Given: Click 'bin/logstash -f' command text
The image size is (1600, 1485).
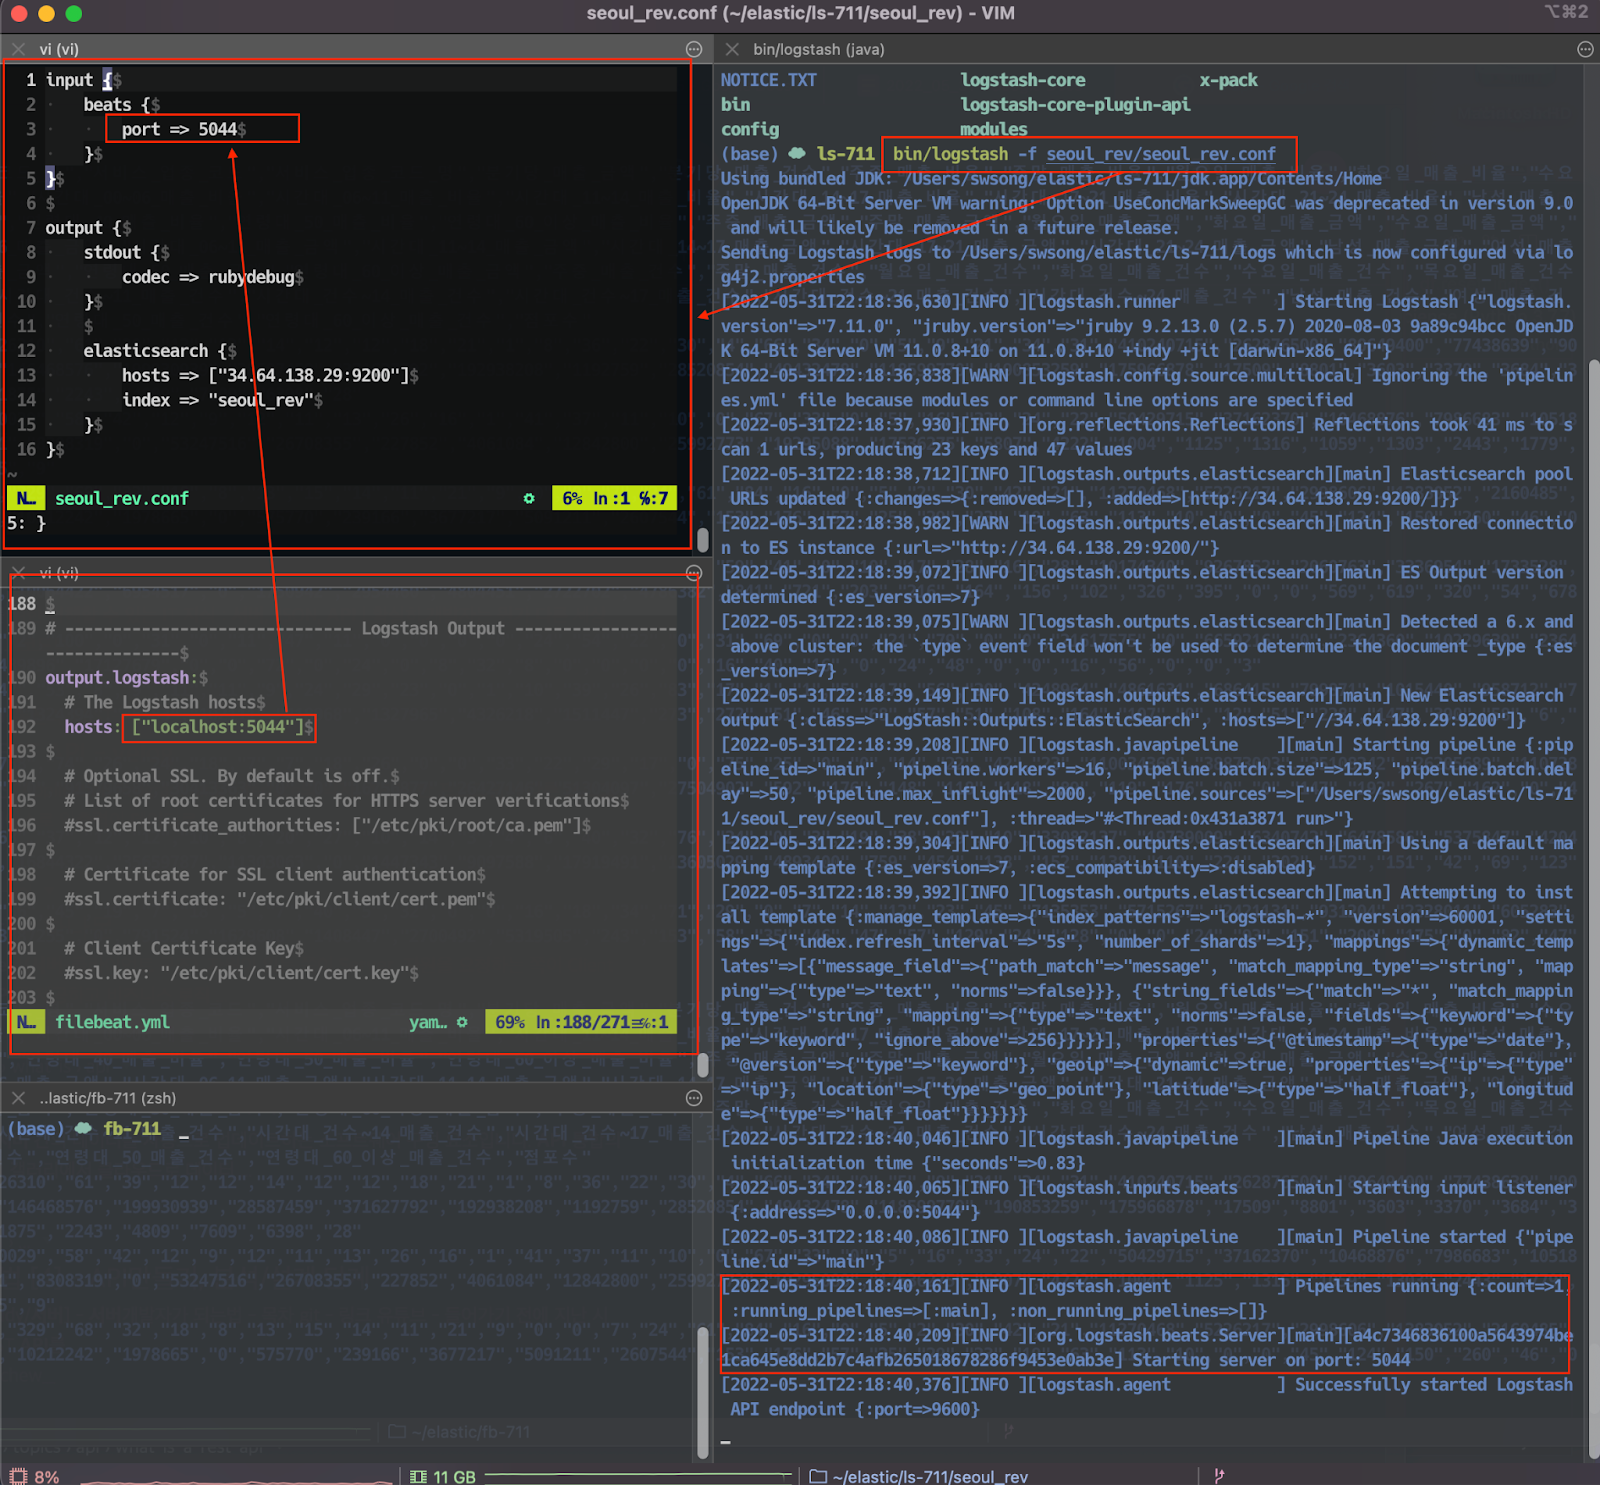Looking at the screenshot, I should click(x=964, y=154).
